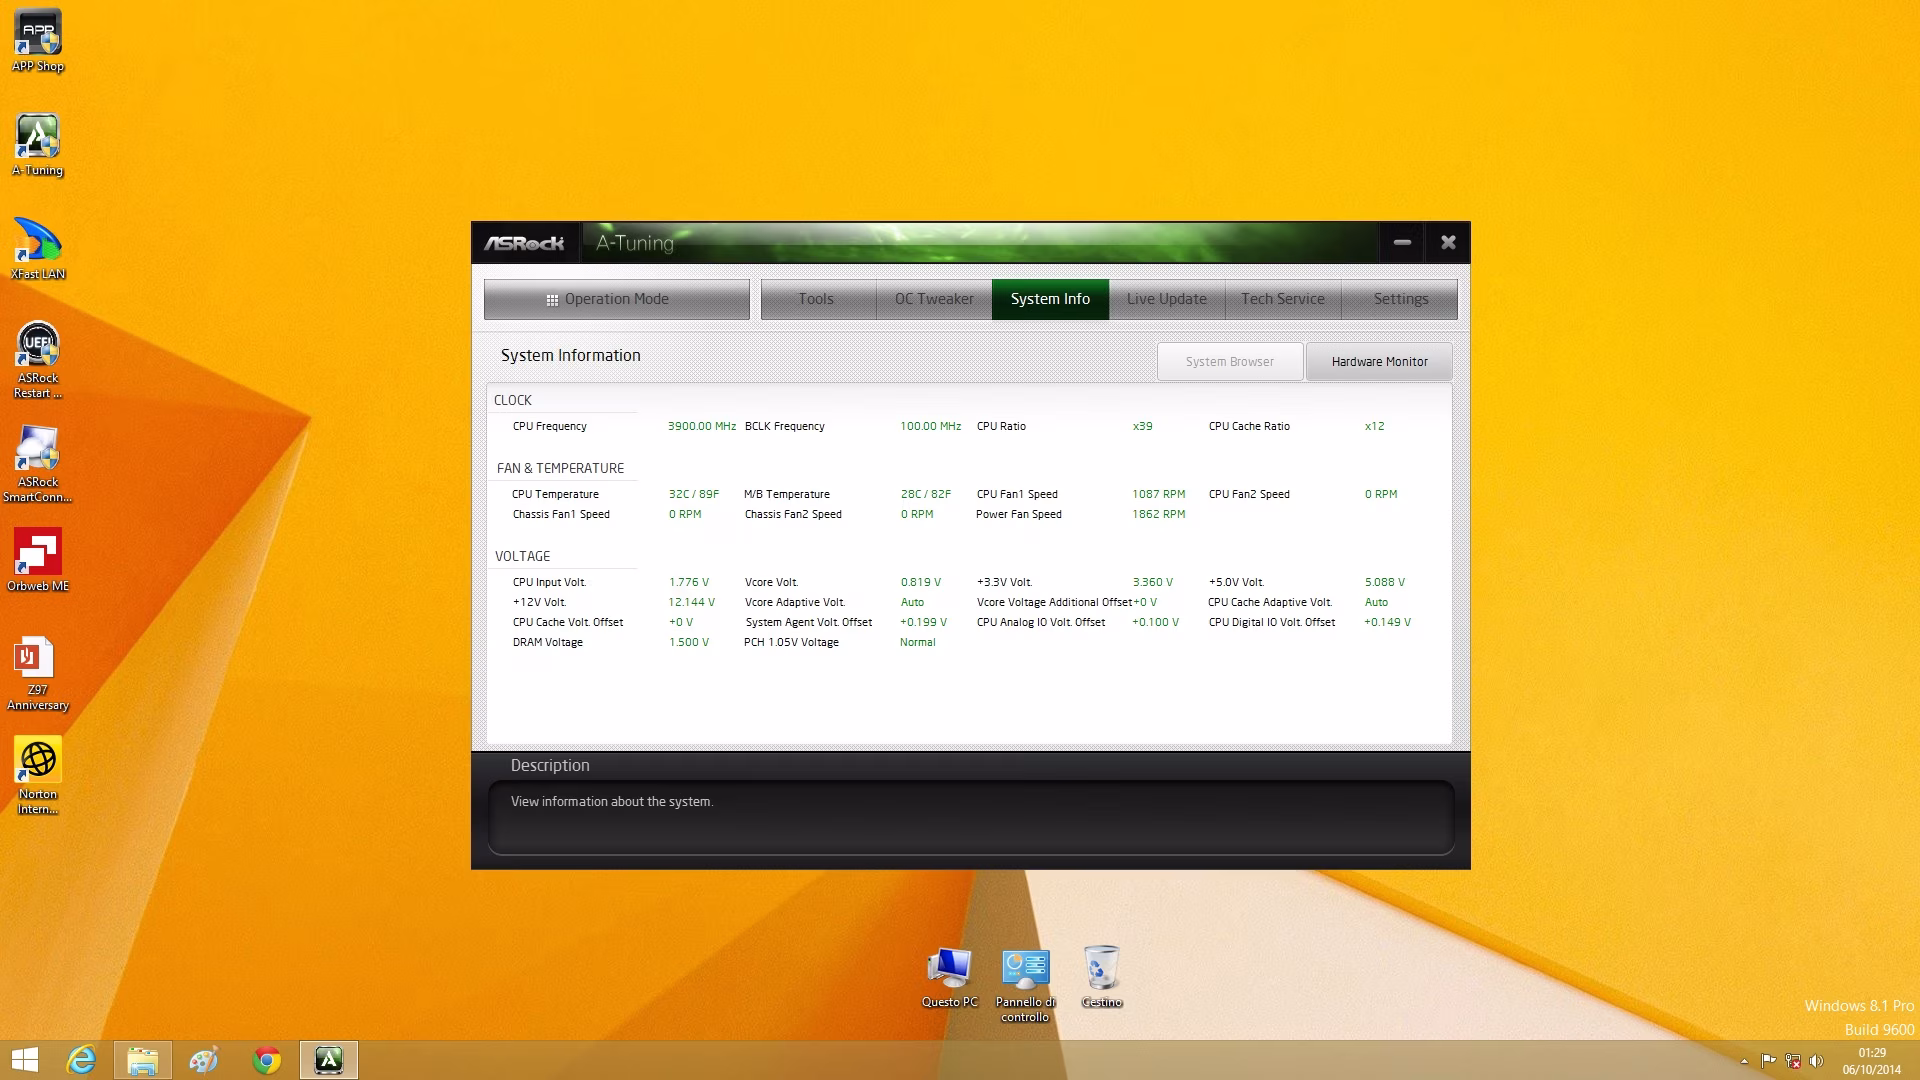Click the +12V Volt. value 12.144 V
The width and height of the screenshot is (1920, 1080).
coord(692,602)
